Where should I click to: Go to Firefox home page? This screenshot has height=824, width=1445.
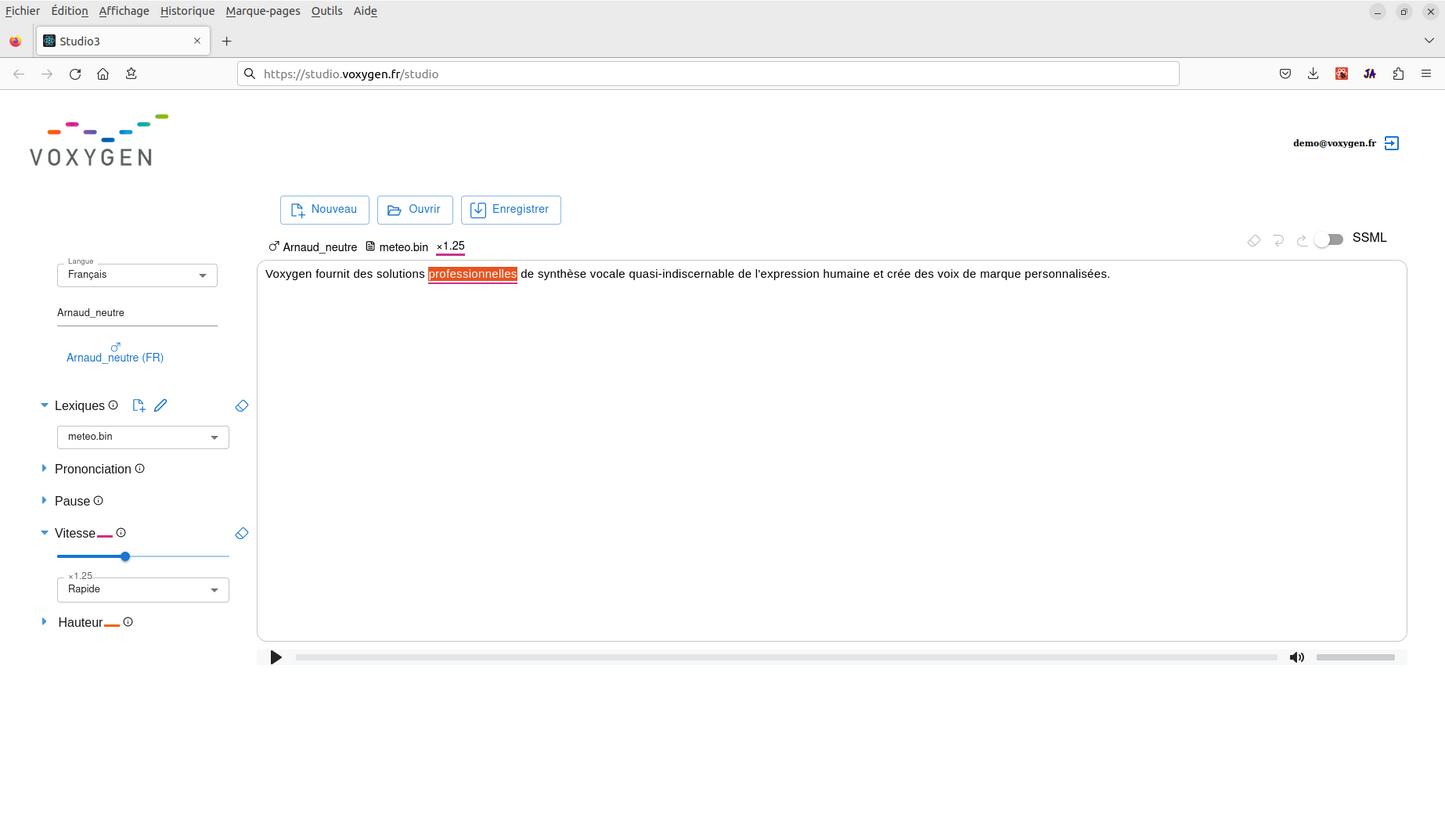pos(103,74)
